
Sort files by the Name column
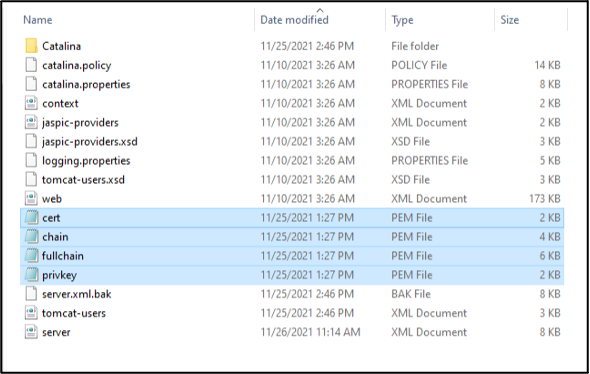tap(38, 20)
